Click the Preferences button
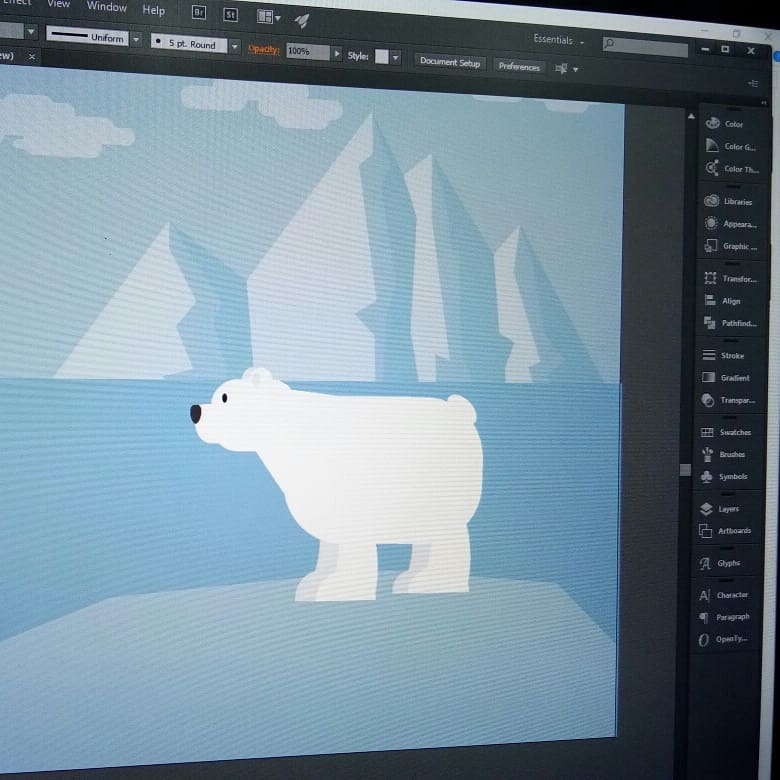Screen dimensions: 780x780 pos(519,66)
